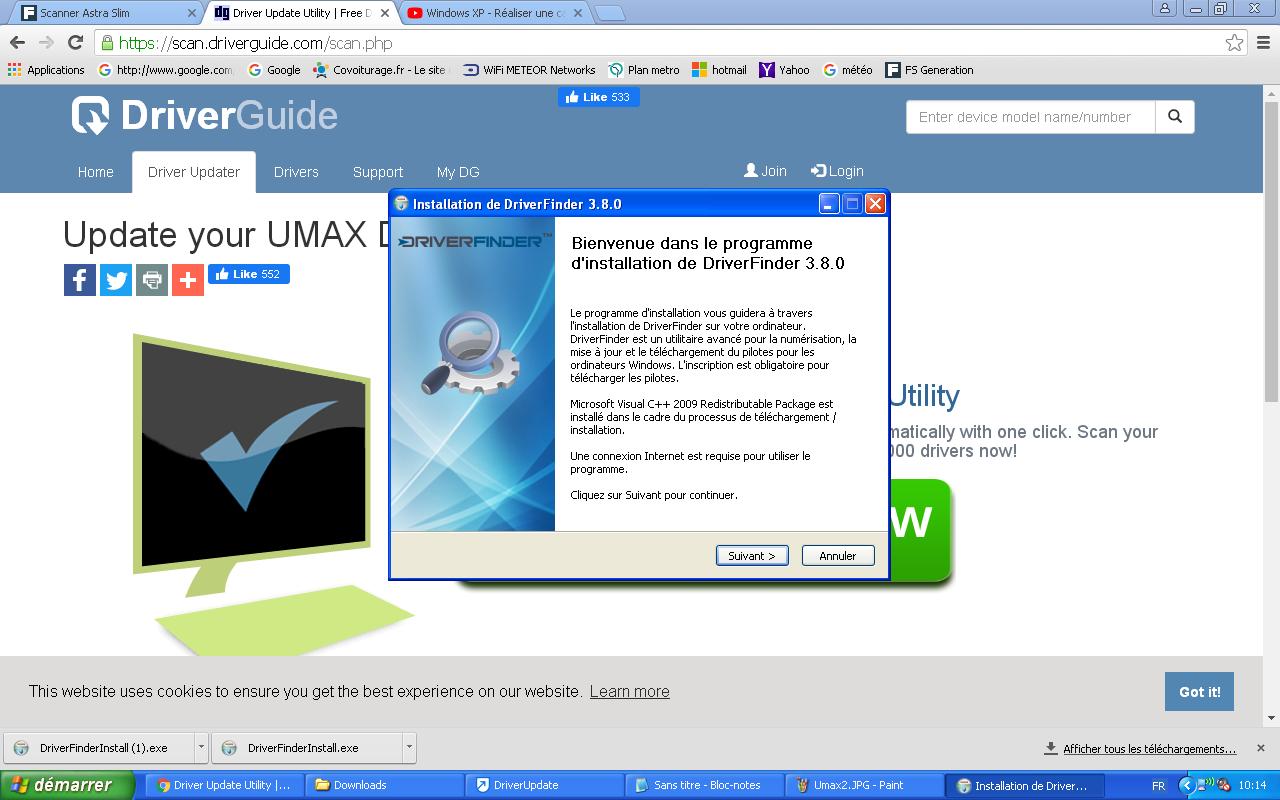1280x800 pixels.
Task: Click the search magnifier button
Action: 1175,117
